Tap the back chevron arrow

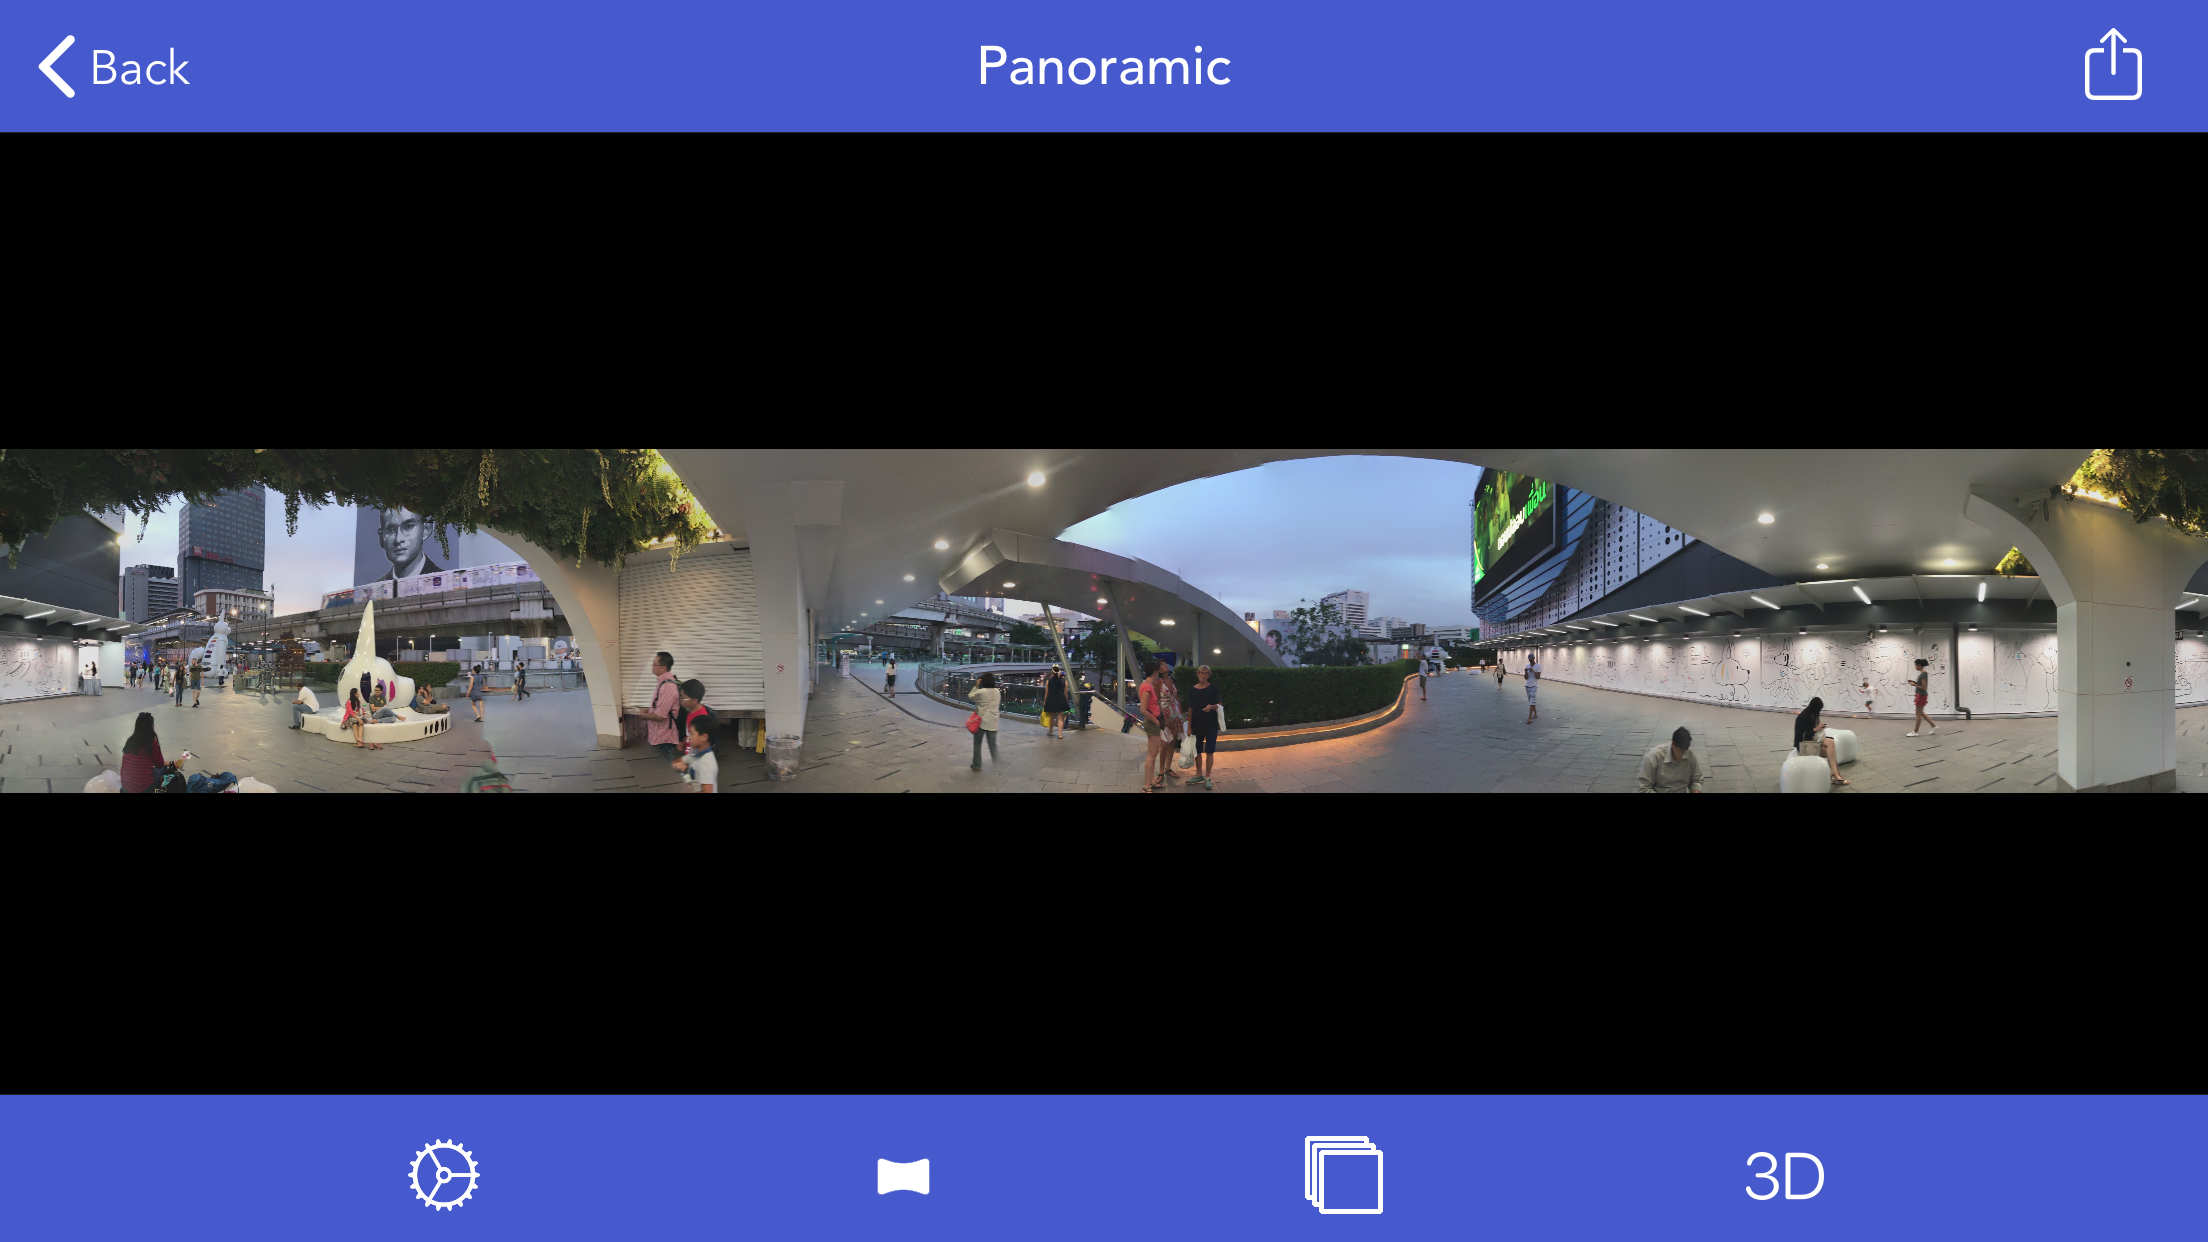point(58,67)
